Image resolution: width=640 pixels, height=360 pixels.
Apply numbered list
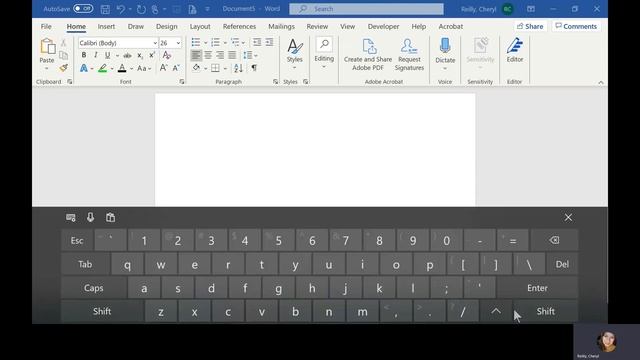216,42
